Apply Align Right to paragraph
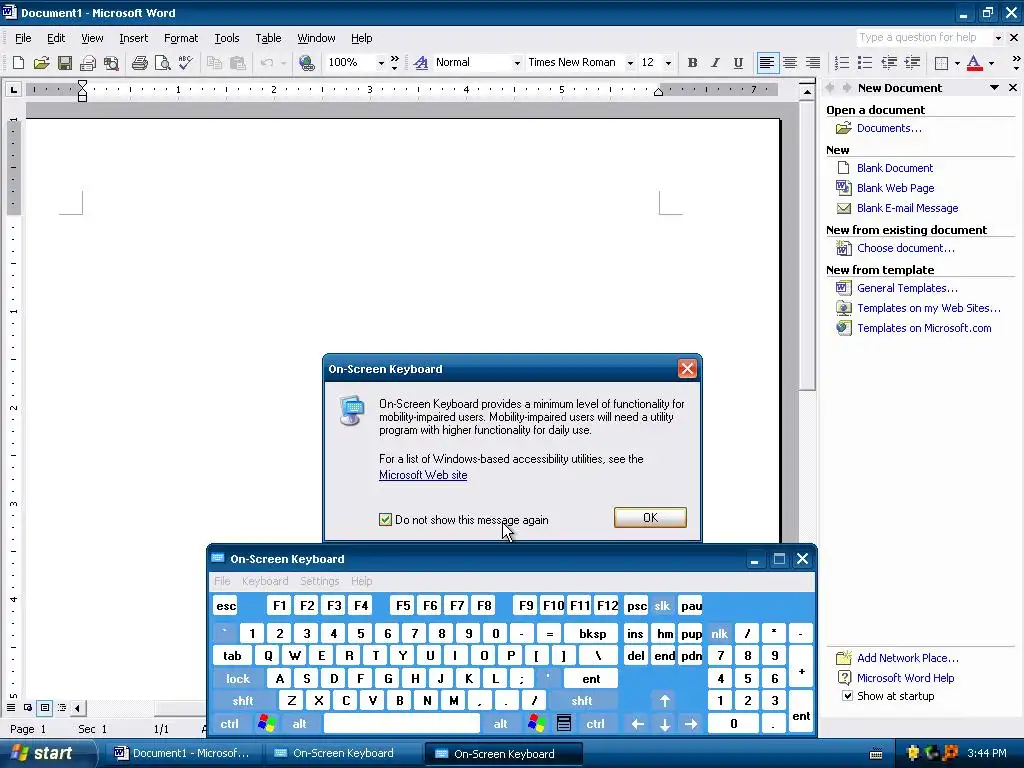This screenshot has width=1024, height=768. (812, 63)
